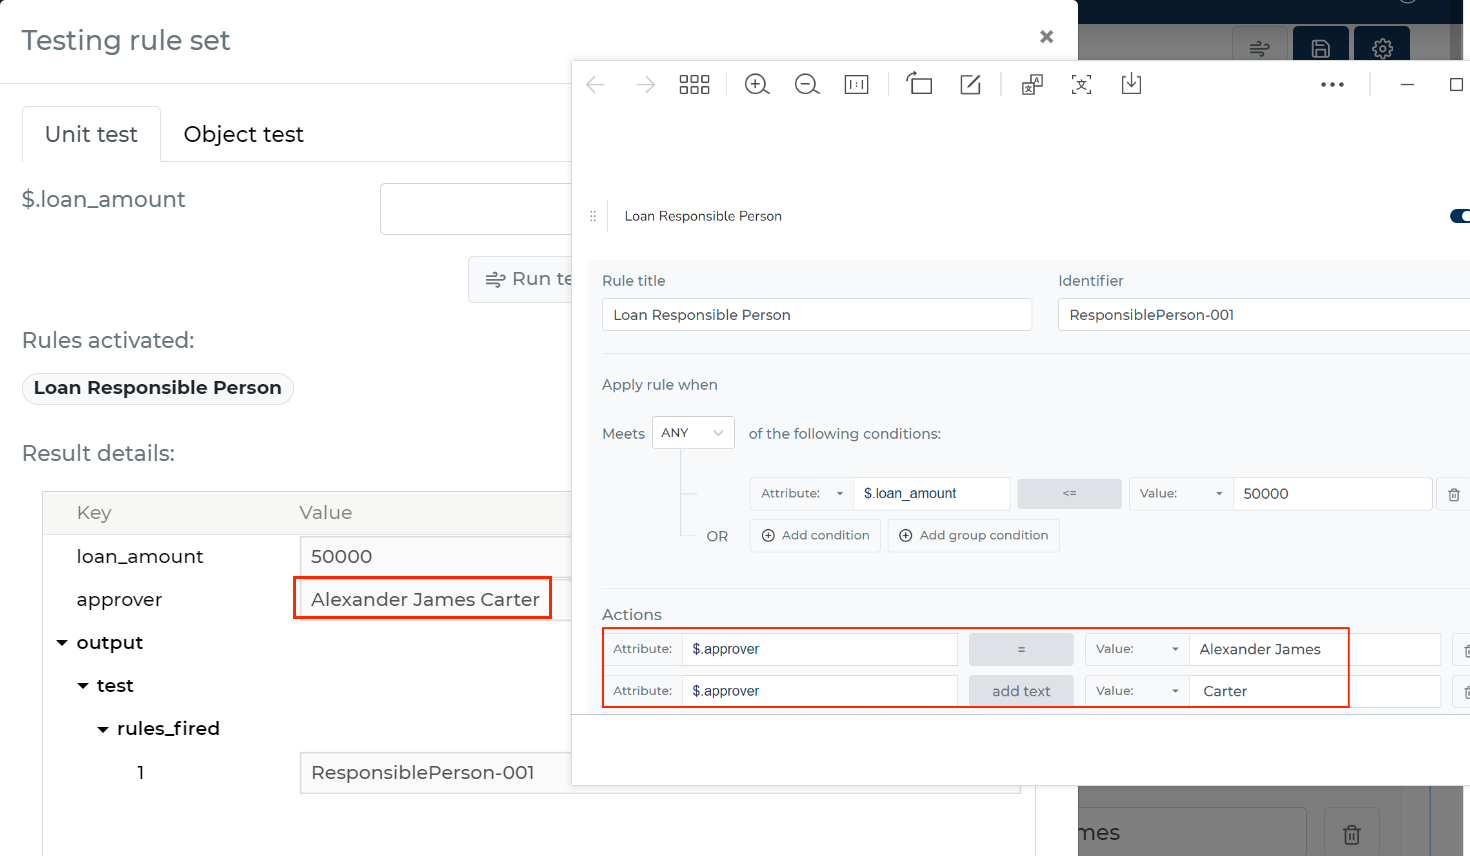Switch to the Object test tab
Viewport: 1470px width, 856px height.
click(243, 134)
